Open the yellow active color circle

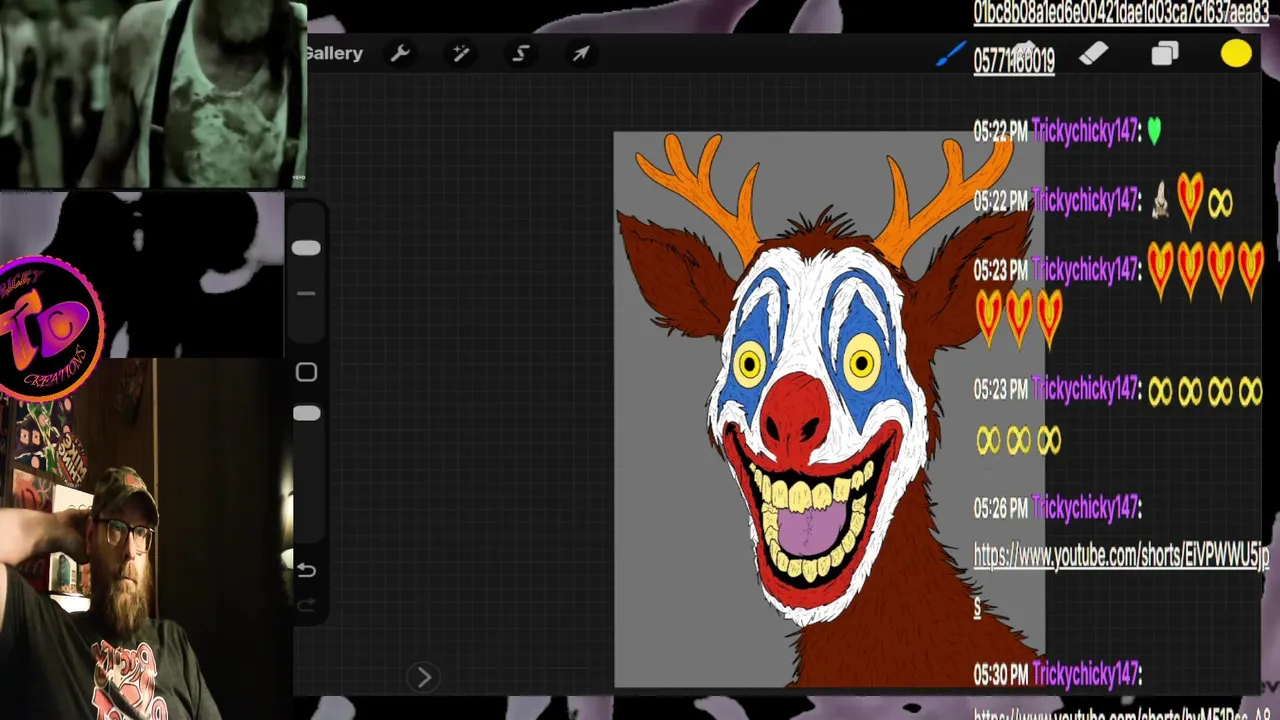point(1236,54)
